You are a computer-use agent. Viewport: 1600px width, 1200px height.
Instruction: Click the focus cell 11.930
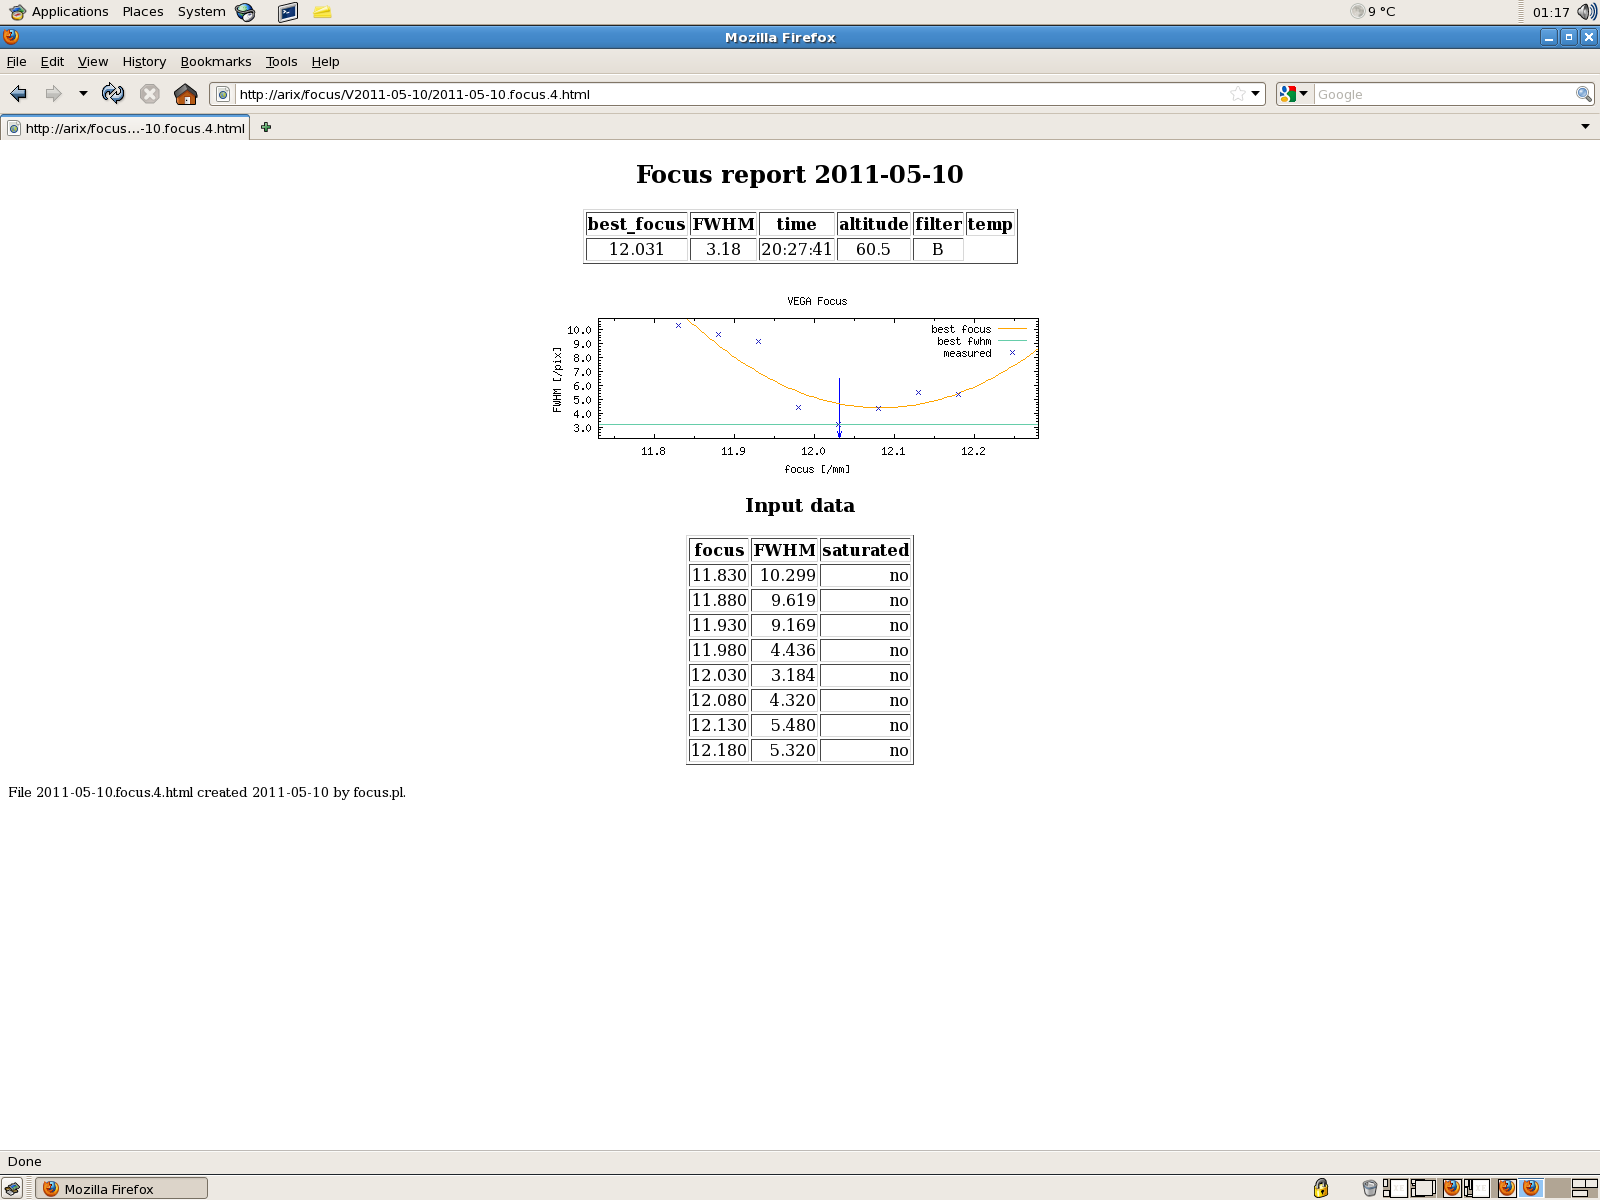click(719, 625)
